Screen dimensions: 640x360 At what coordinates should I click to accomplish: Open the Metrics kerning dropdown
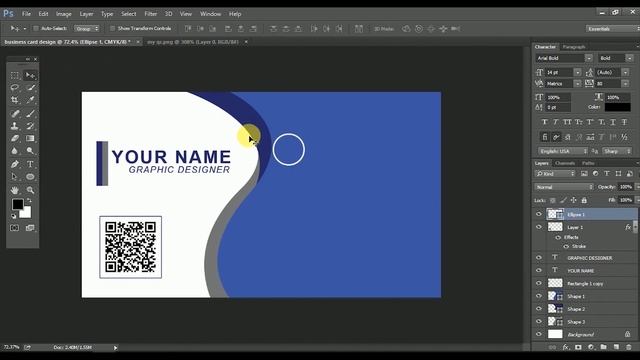coord(577,83)
